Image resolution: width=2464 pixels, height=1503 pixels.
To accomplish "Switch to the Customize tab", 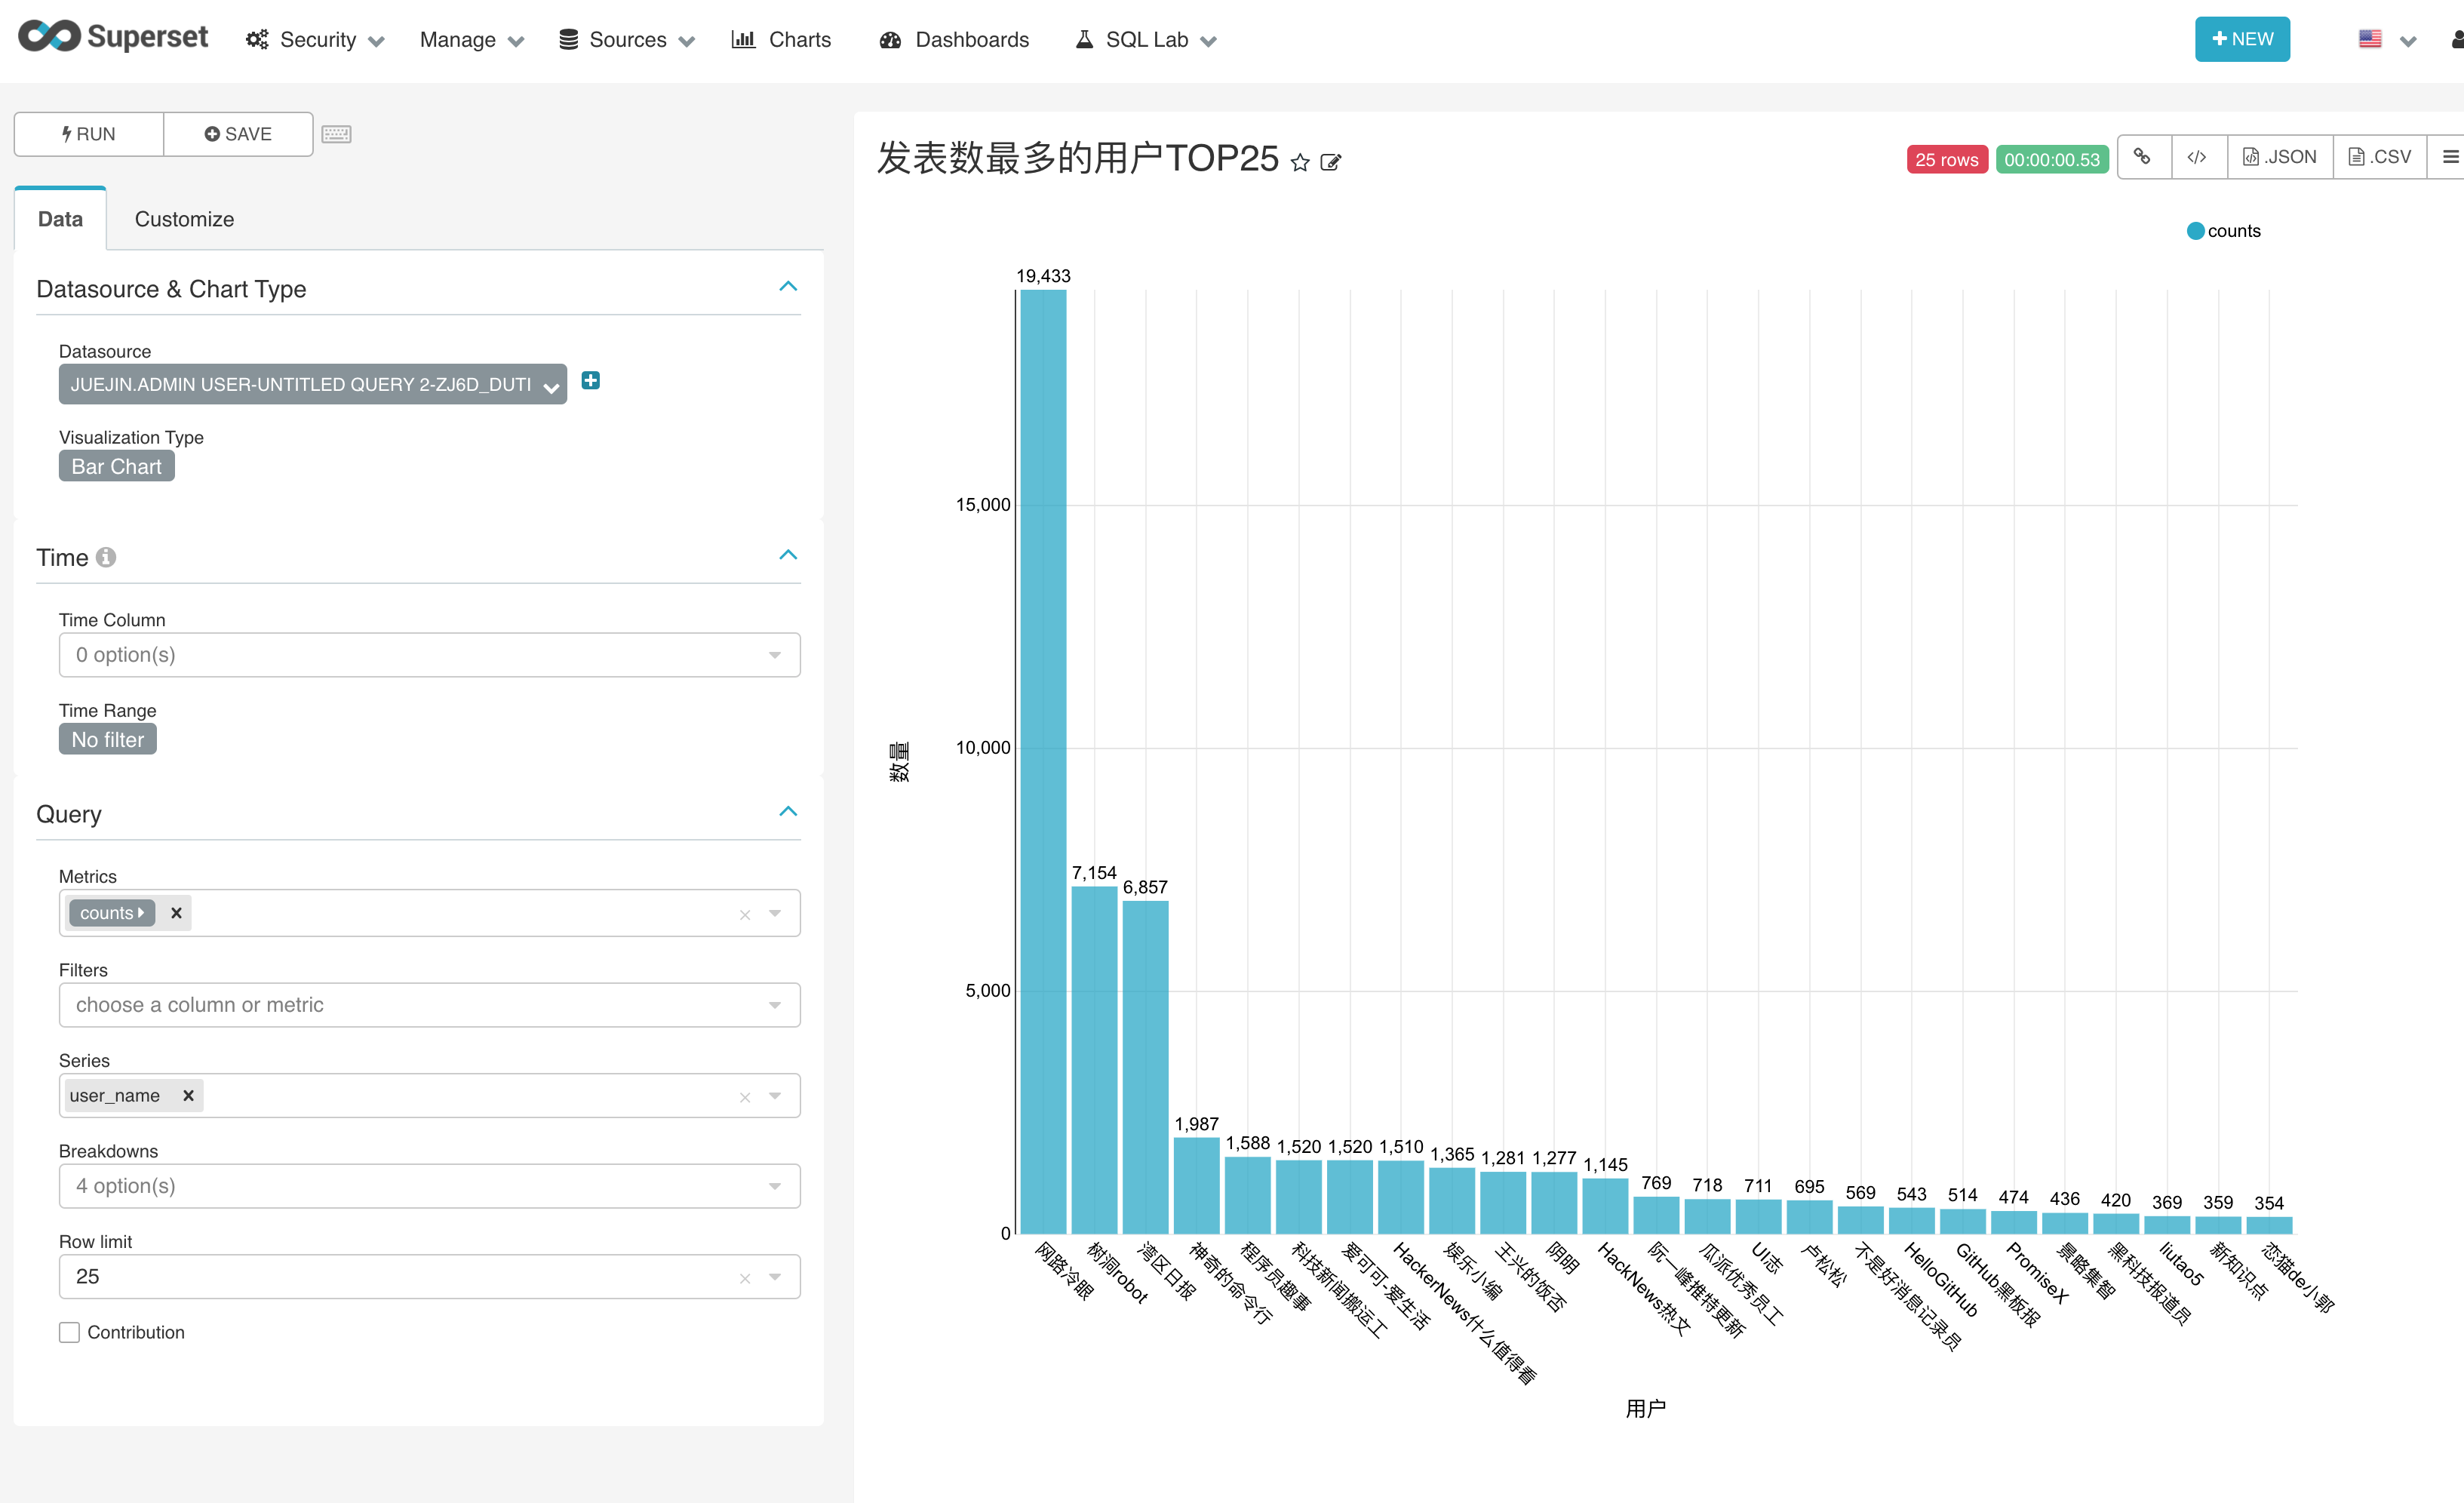I will [x=184, y=219].
